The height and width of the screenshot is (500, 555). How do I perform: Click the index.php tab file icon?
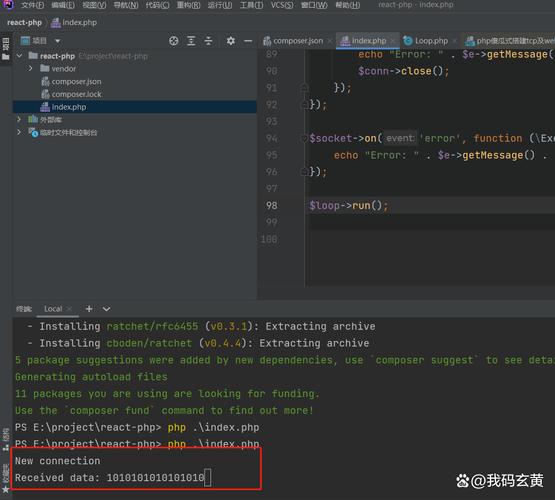tap(344, 41)
